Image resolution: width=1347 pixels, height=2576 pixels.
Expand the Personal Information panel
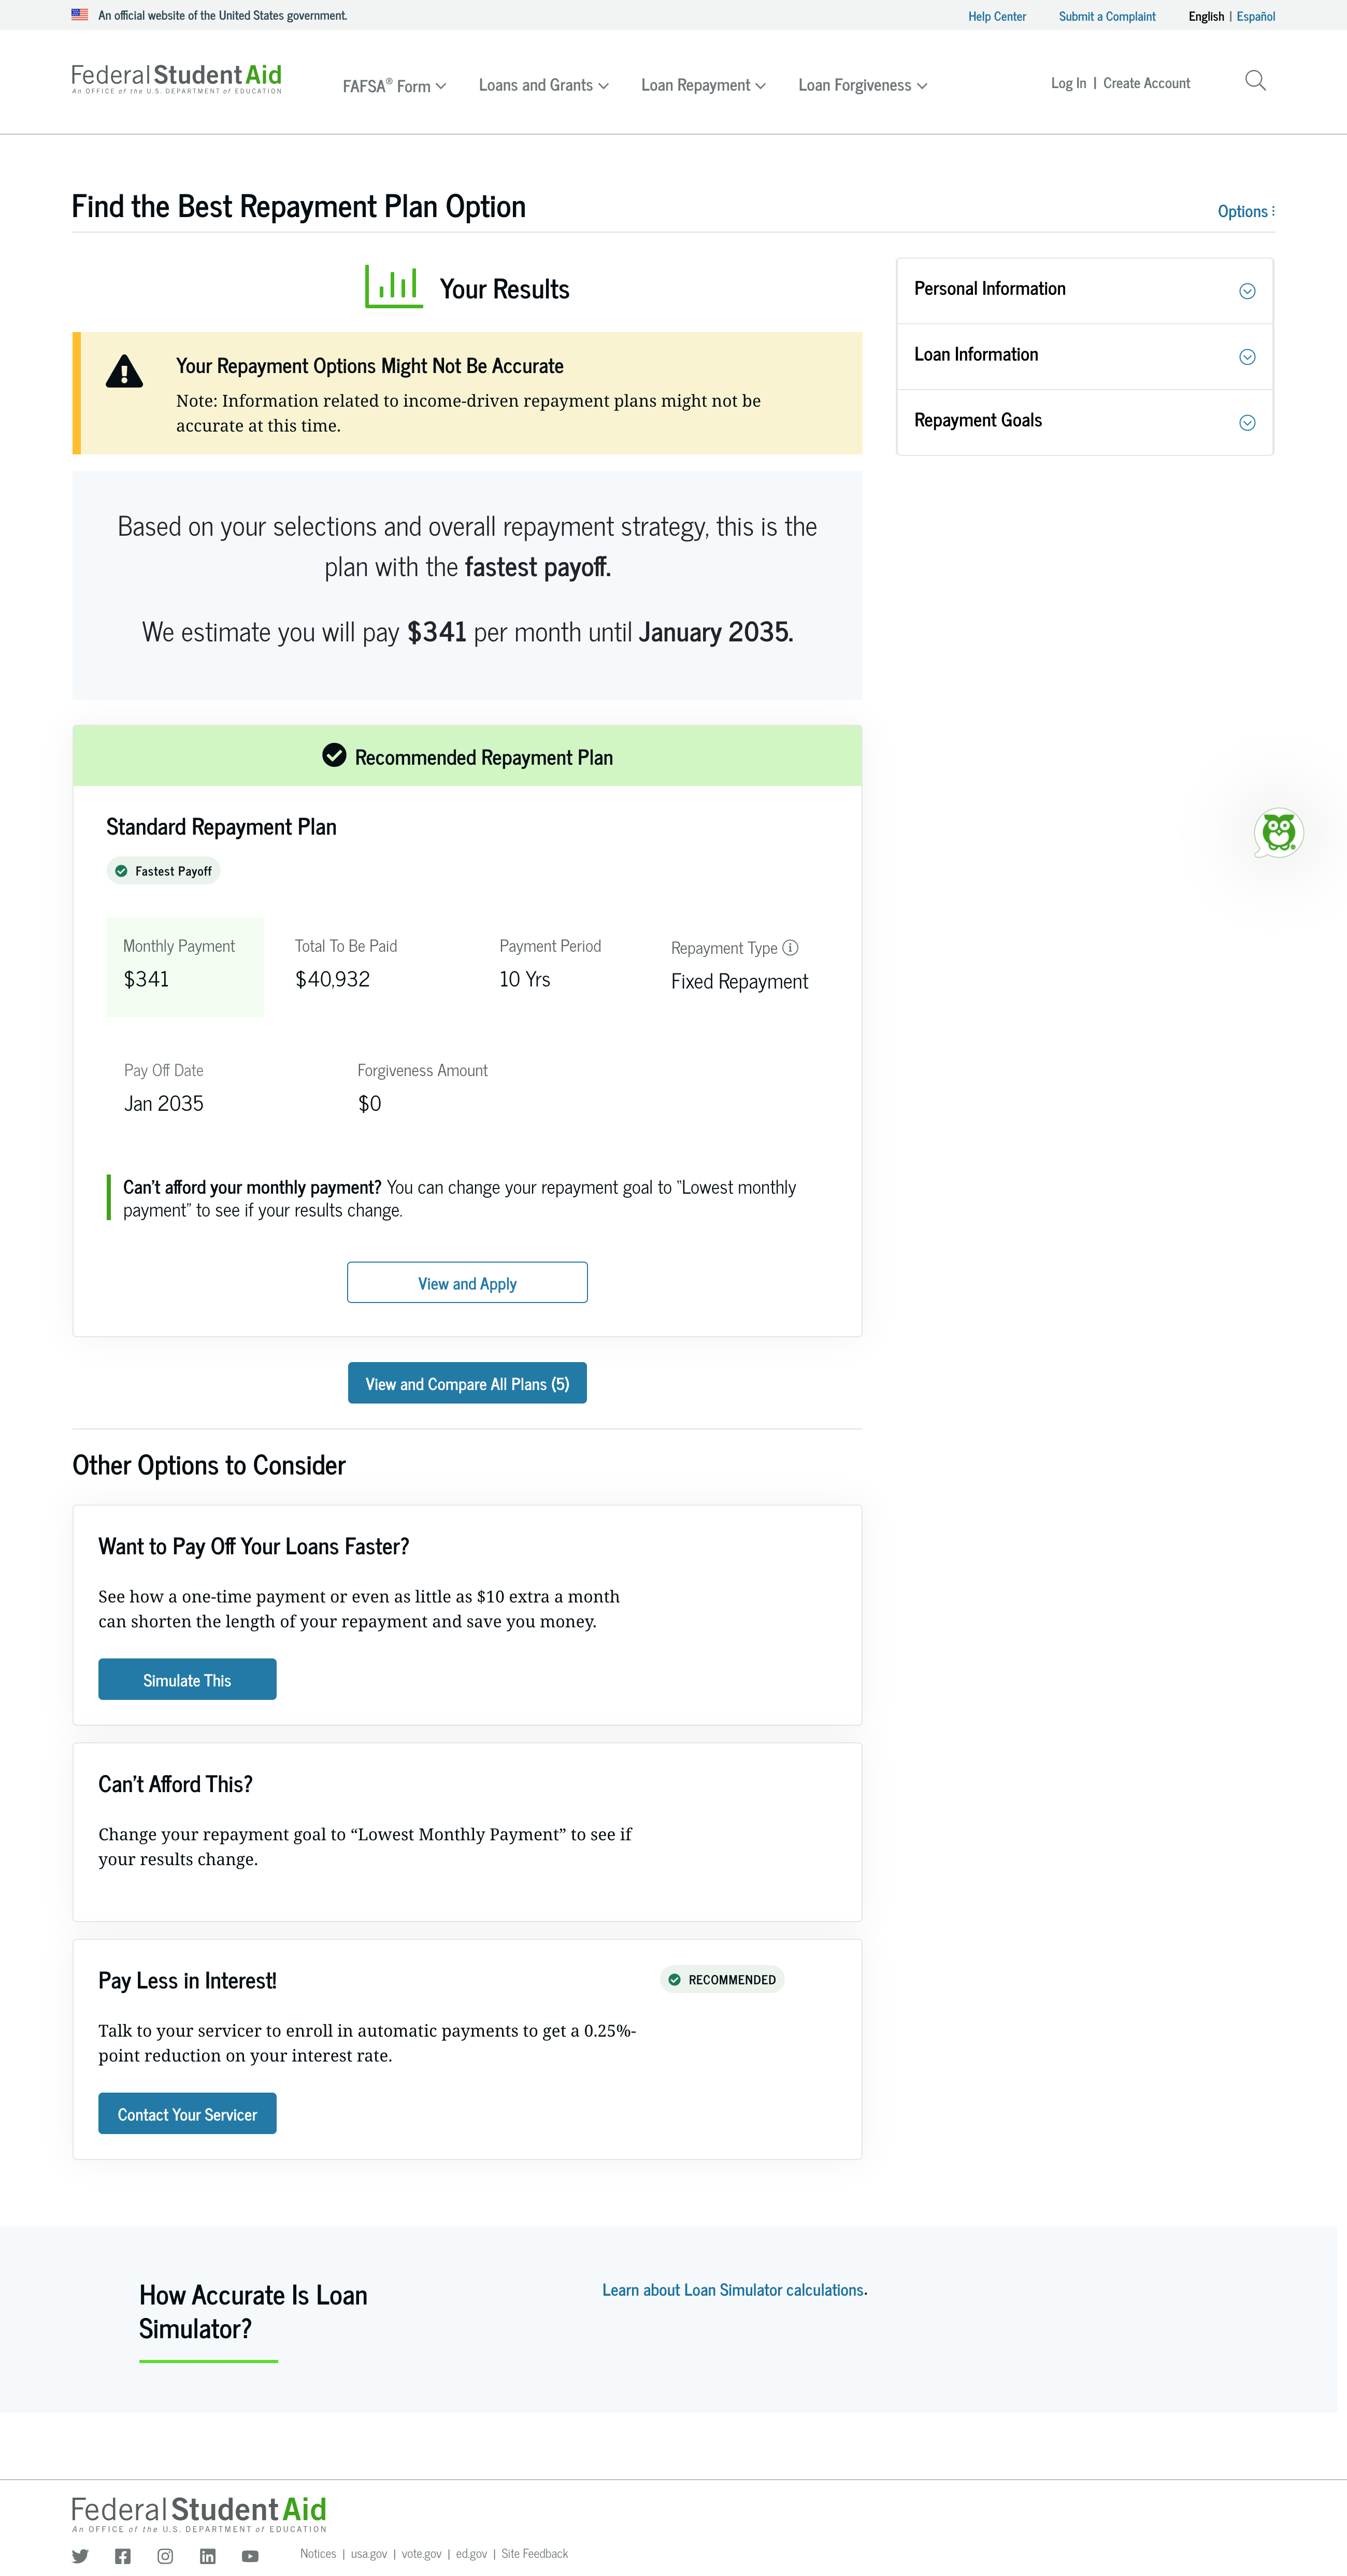pyautogui.click(x=1247, y=291)
